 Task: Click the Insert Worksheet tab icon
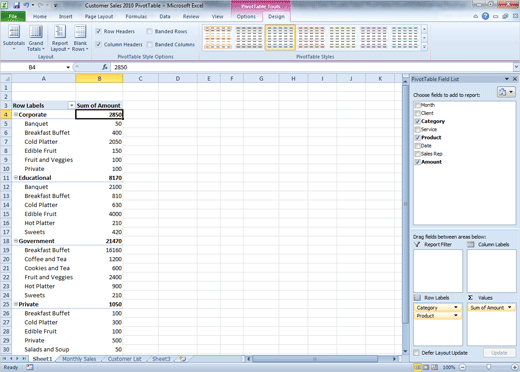(183, 359)
